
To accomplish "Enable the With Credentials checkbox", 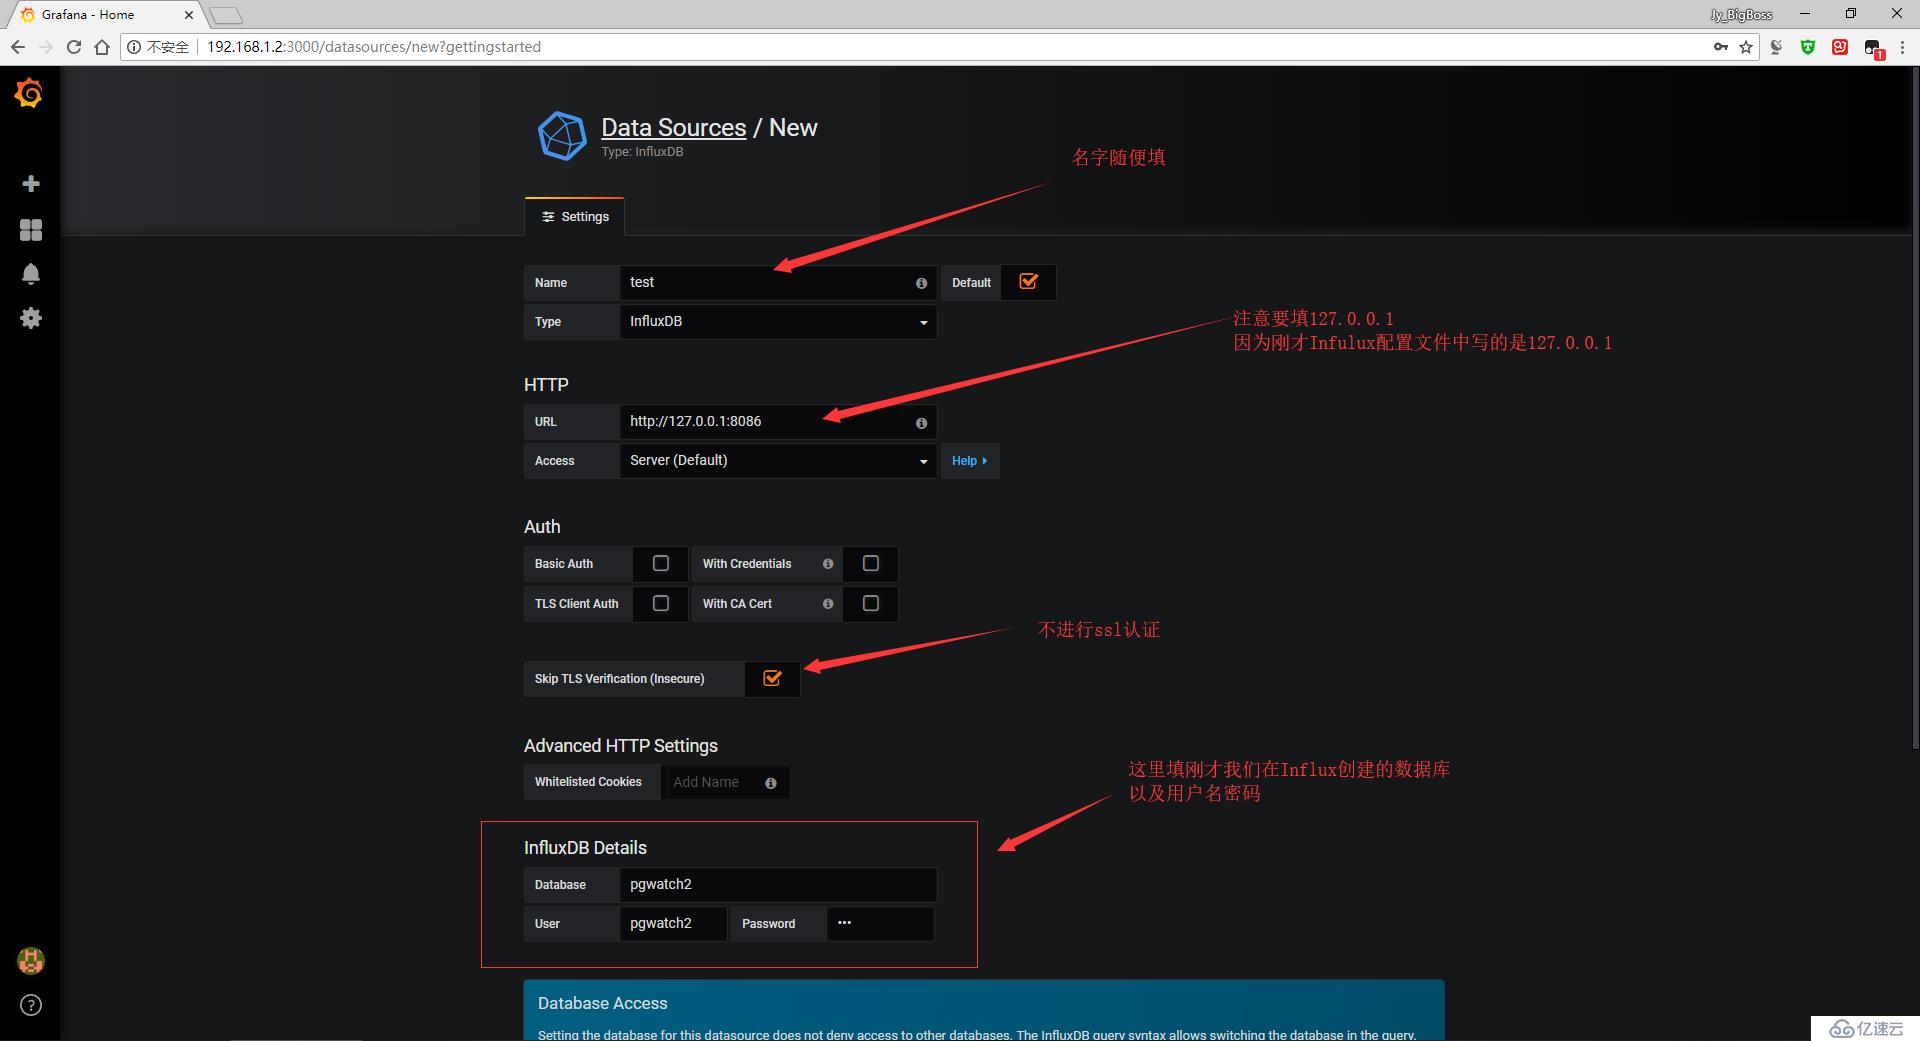I will click(871, 564).
